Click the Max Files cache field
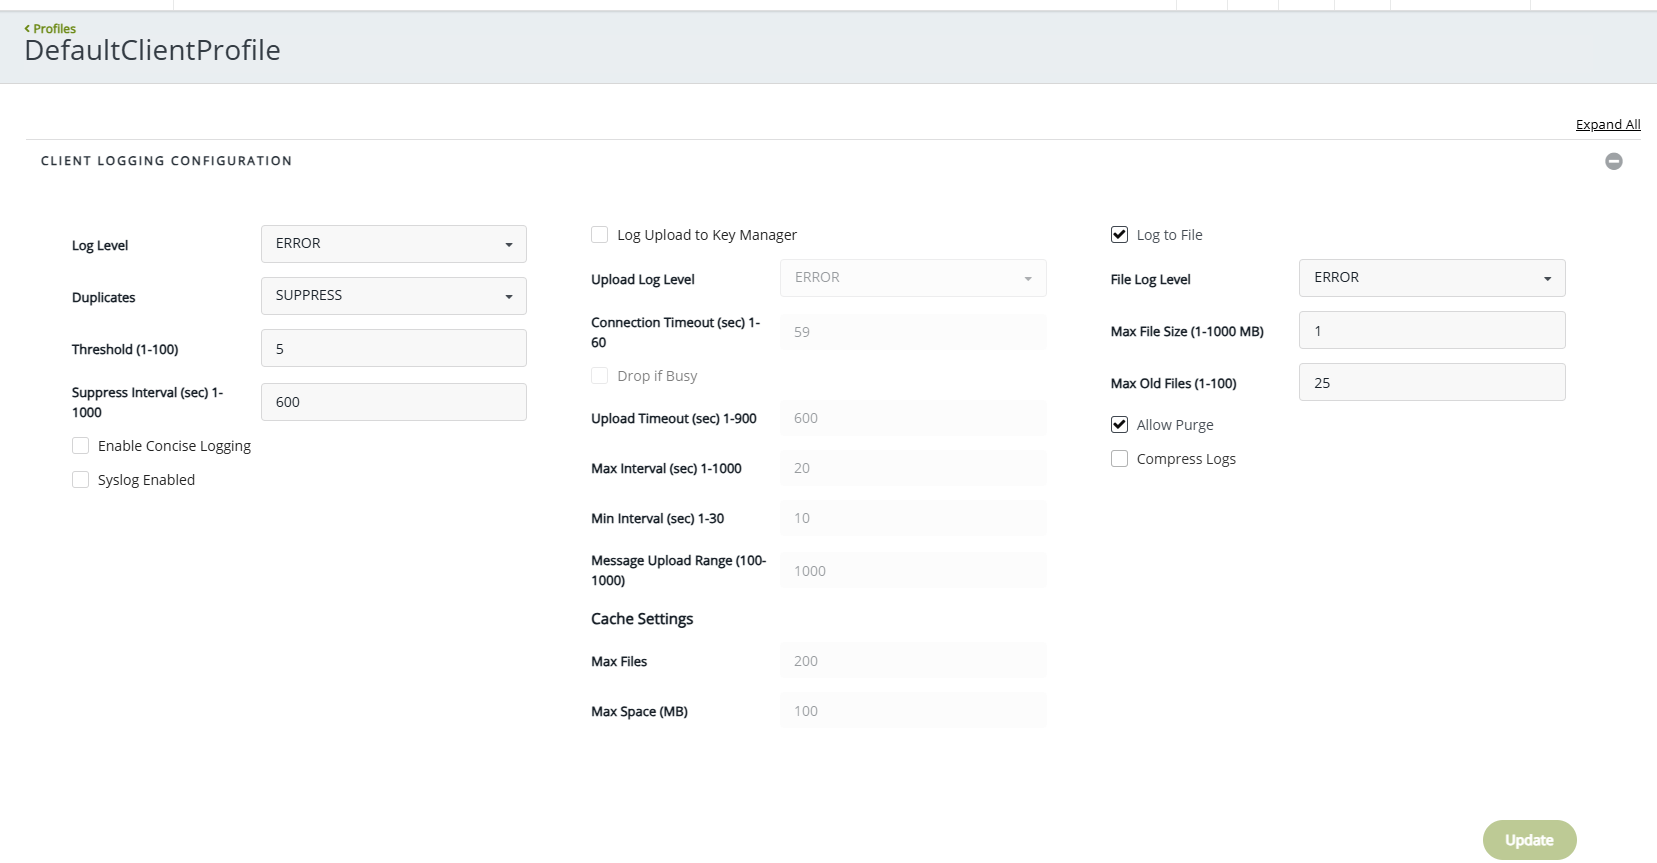Screen dimensions: 1657x863 coord(913,661)
